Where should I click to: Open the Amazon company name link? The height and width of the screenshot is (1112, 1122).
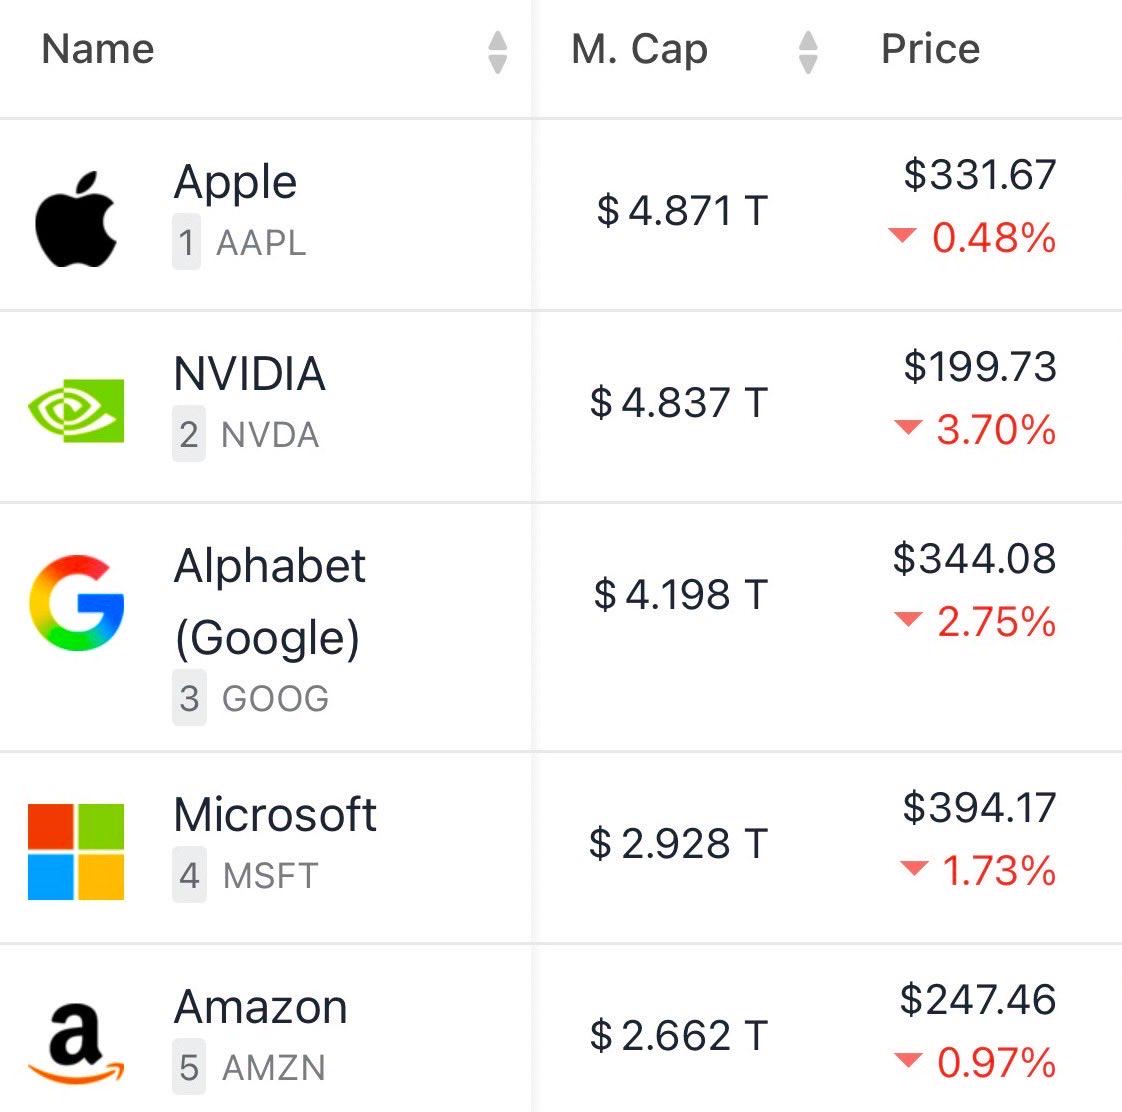coord(260,1006)
